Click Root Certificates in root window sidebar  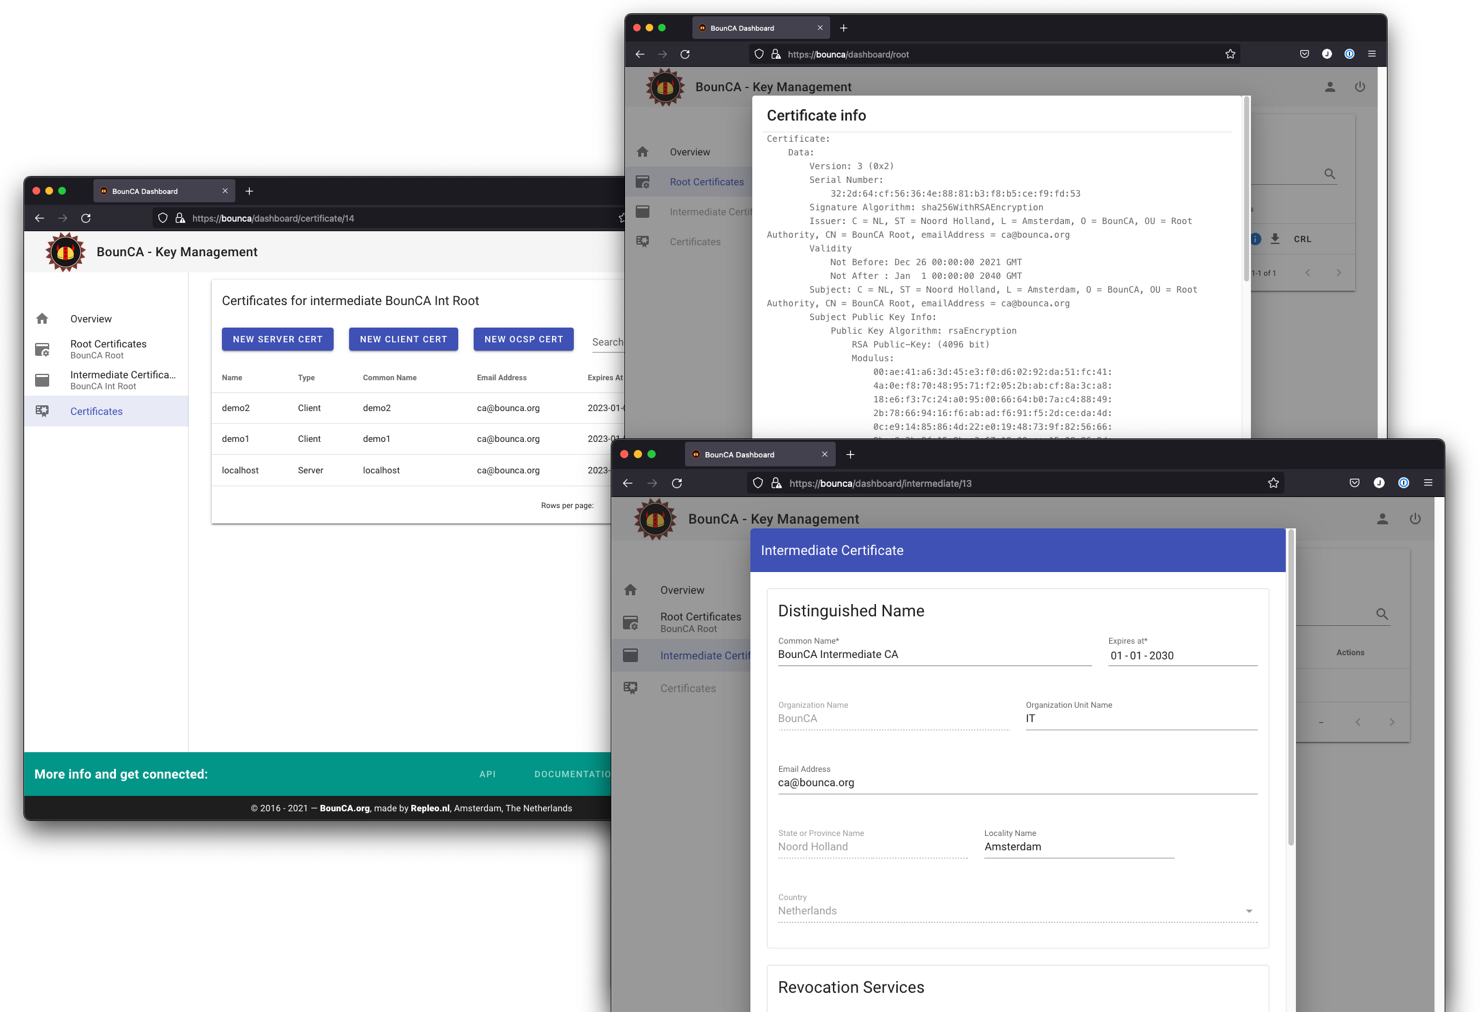[x=707, y=182]
